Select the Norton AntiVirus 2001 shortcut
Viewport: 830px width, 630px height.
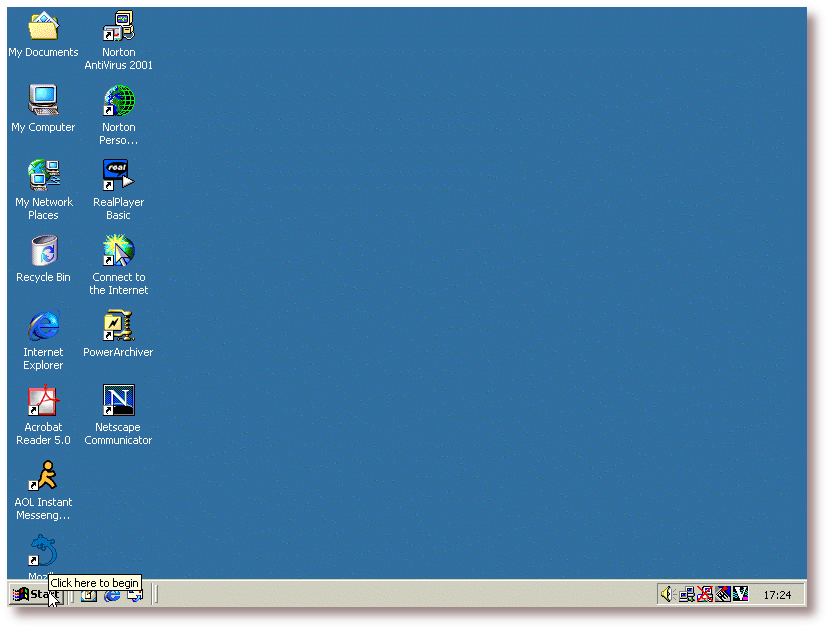(x=119, y=28)
